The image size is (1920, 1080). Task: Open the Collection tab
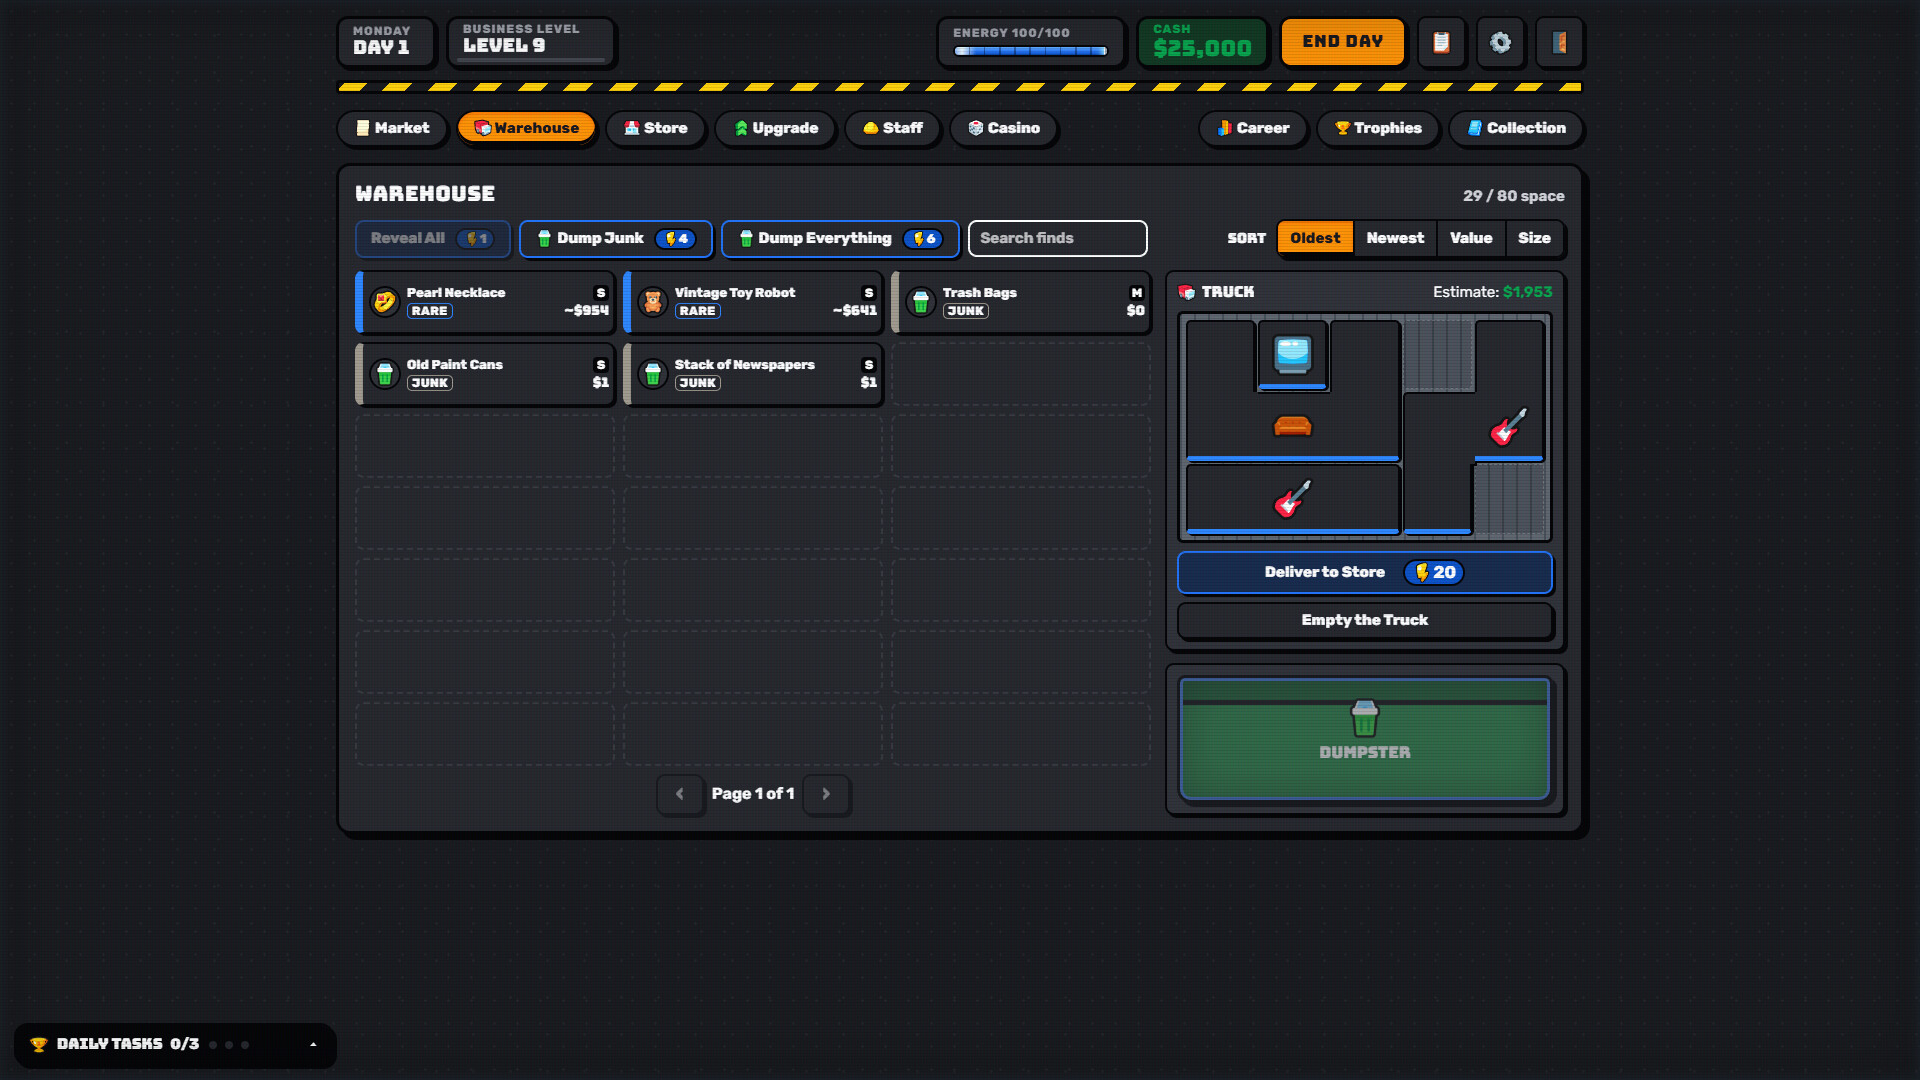(1516, 128)
